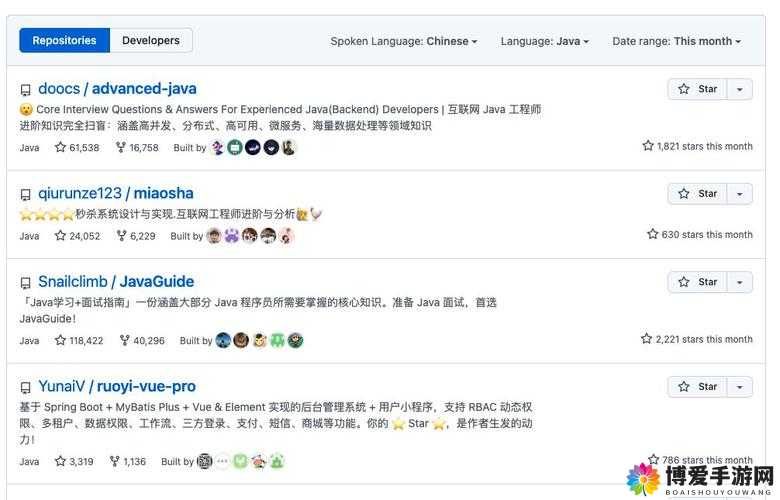Expand star list dropdown for JavaGuide
Image resolution: width=780 pixels, height=500 pixels.
pyautogui.click(x=740, y=283)
